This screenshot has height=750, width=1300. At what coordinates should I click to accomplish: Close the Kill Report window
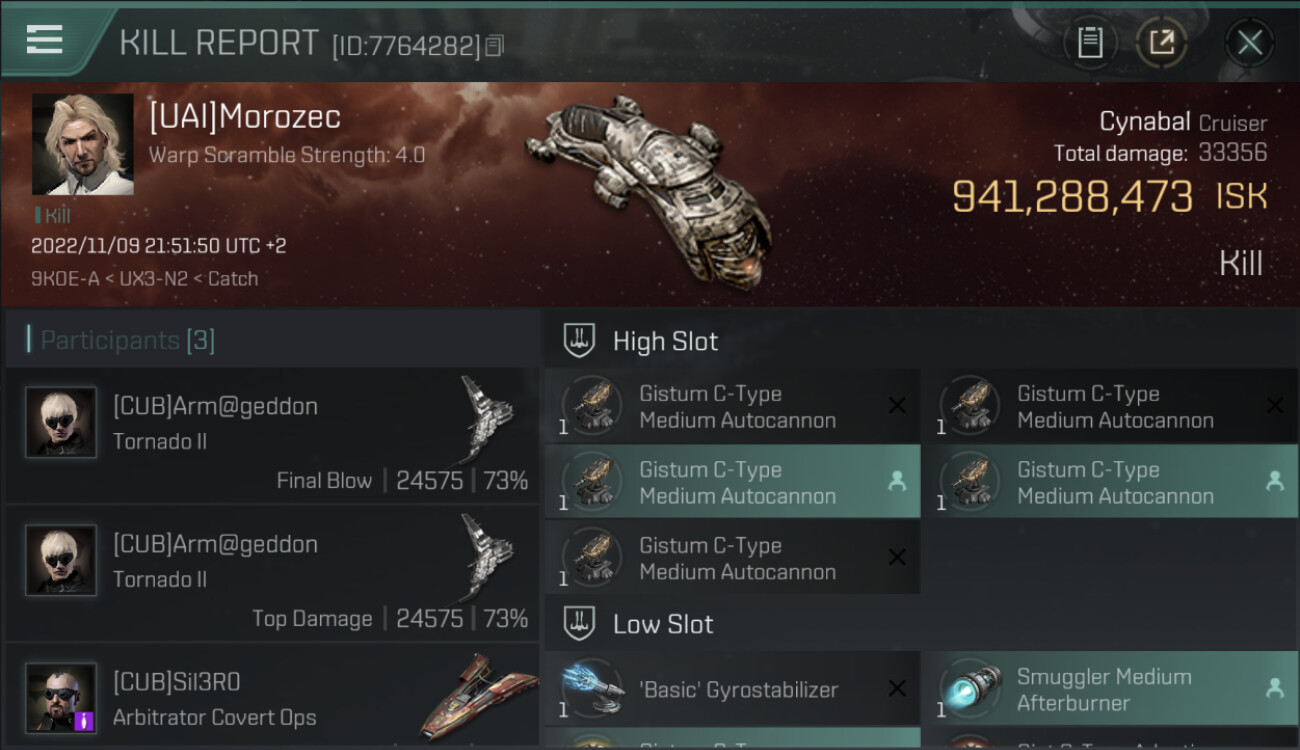click(1249, 42)
